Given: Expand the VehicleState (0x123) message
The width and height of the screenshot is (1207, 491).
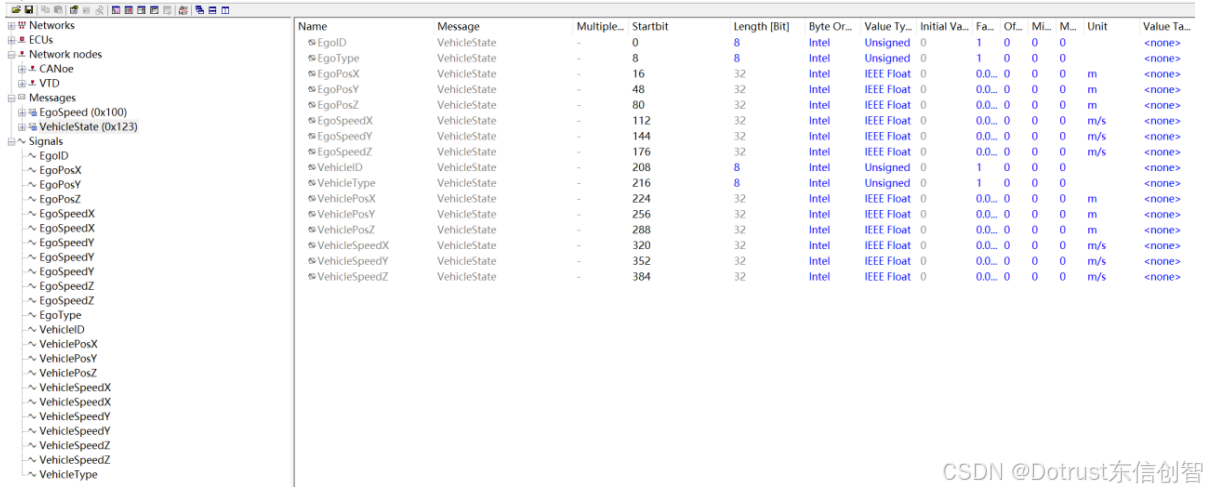Looking at the screenshot, I should point(22,127).
